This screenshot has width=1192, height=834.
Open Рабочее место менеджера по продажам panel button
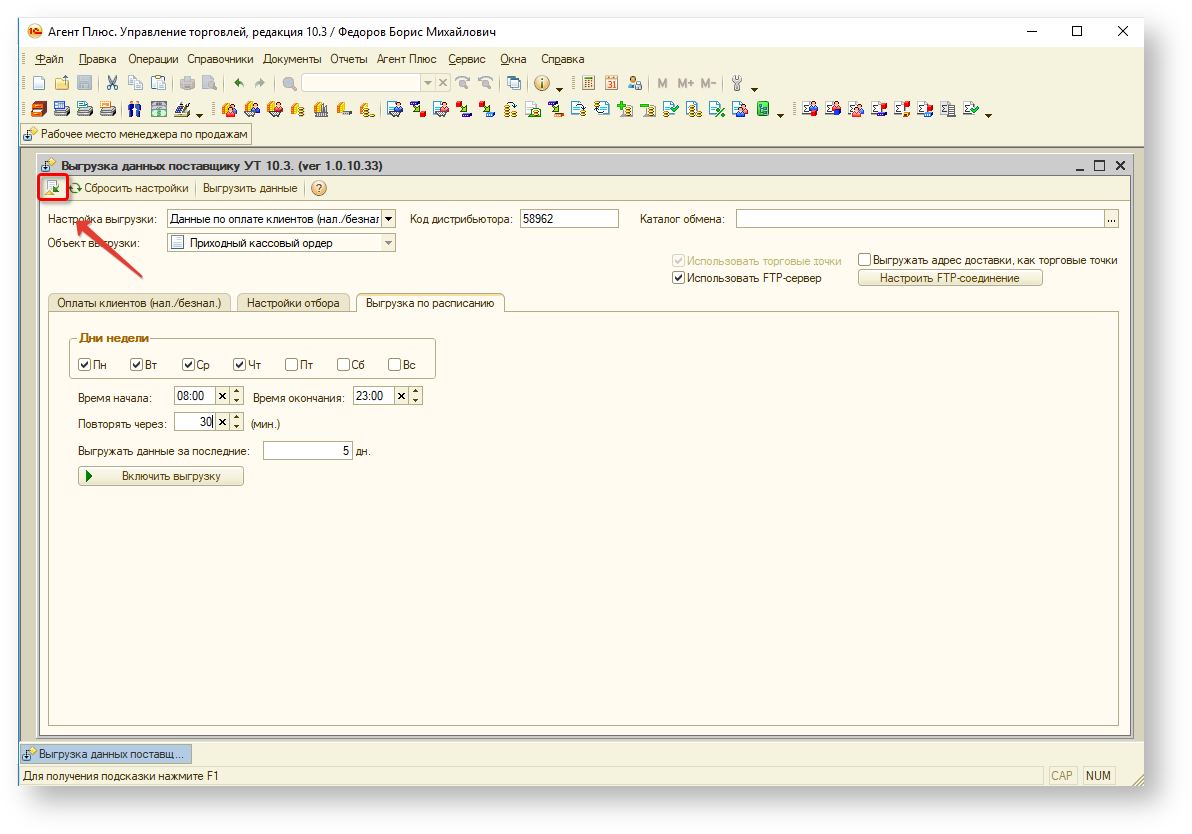136,135
